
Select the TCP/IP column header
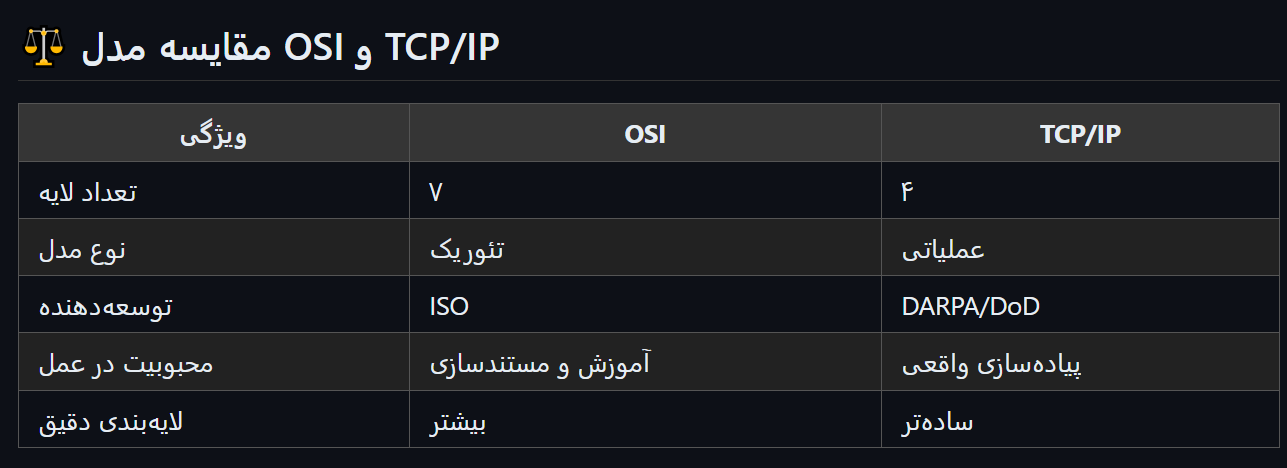click(1079, 134)
